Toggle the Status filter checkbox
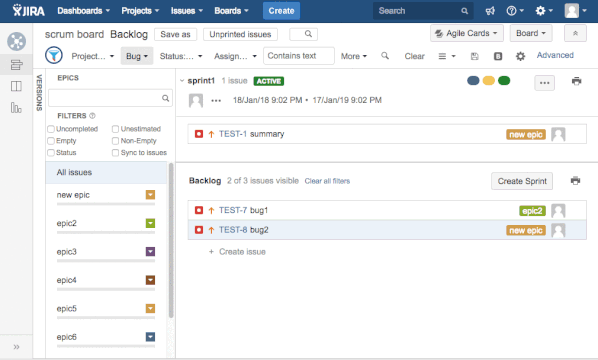This screenshot has width=598, height=360. [51, 153]
